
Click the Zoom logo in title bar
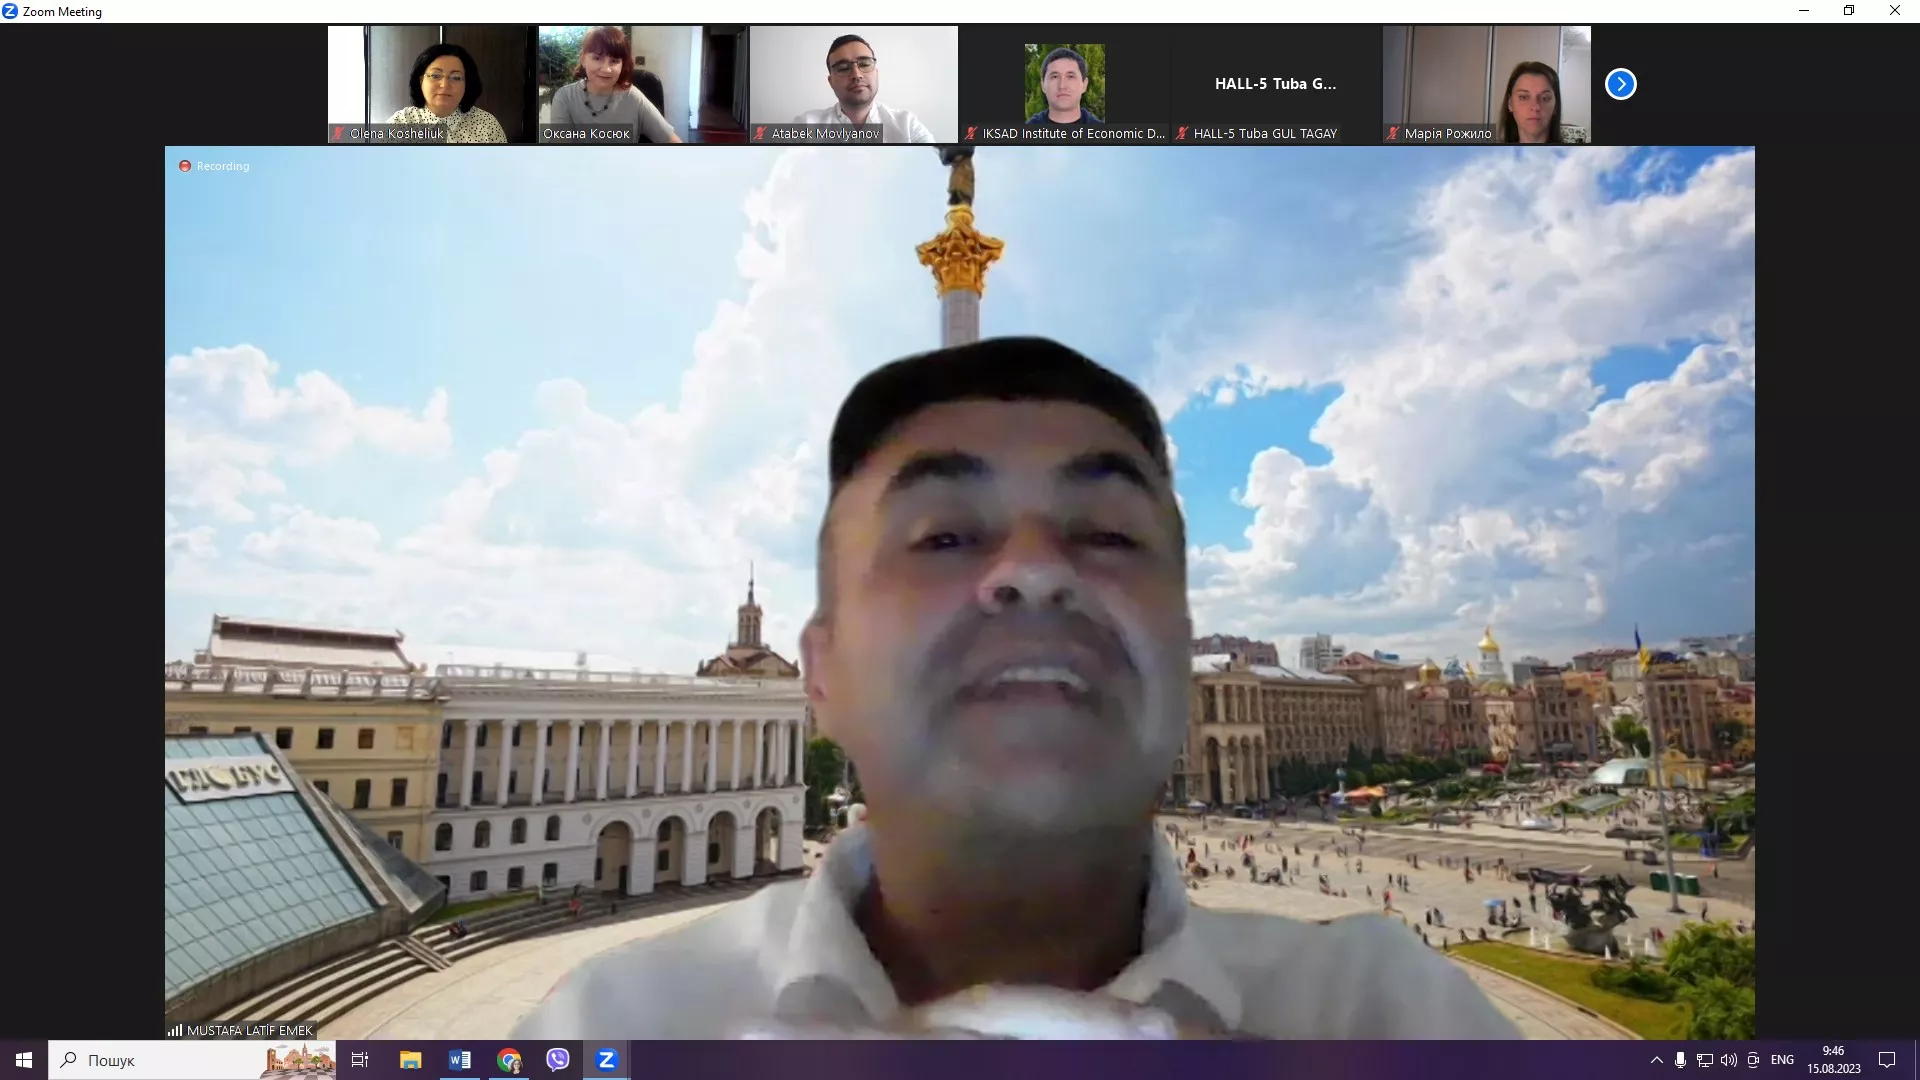click(x=10, y=11)
